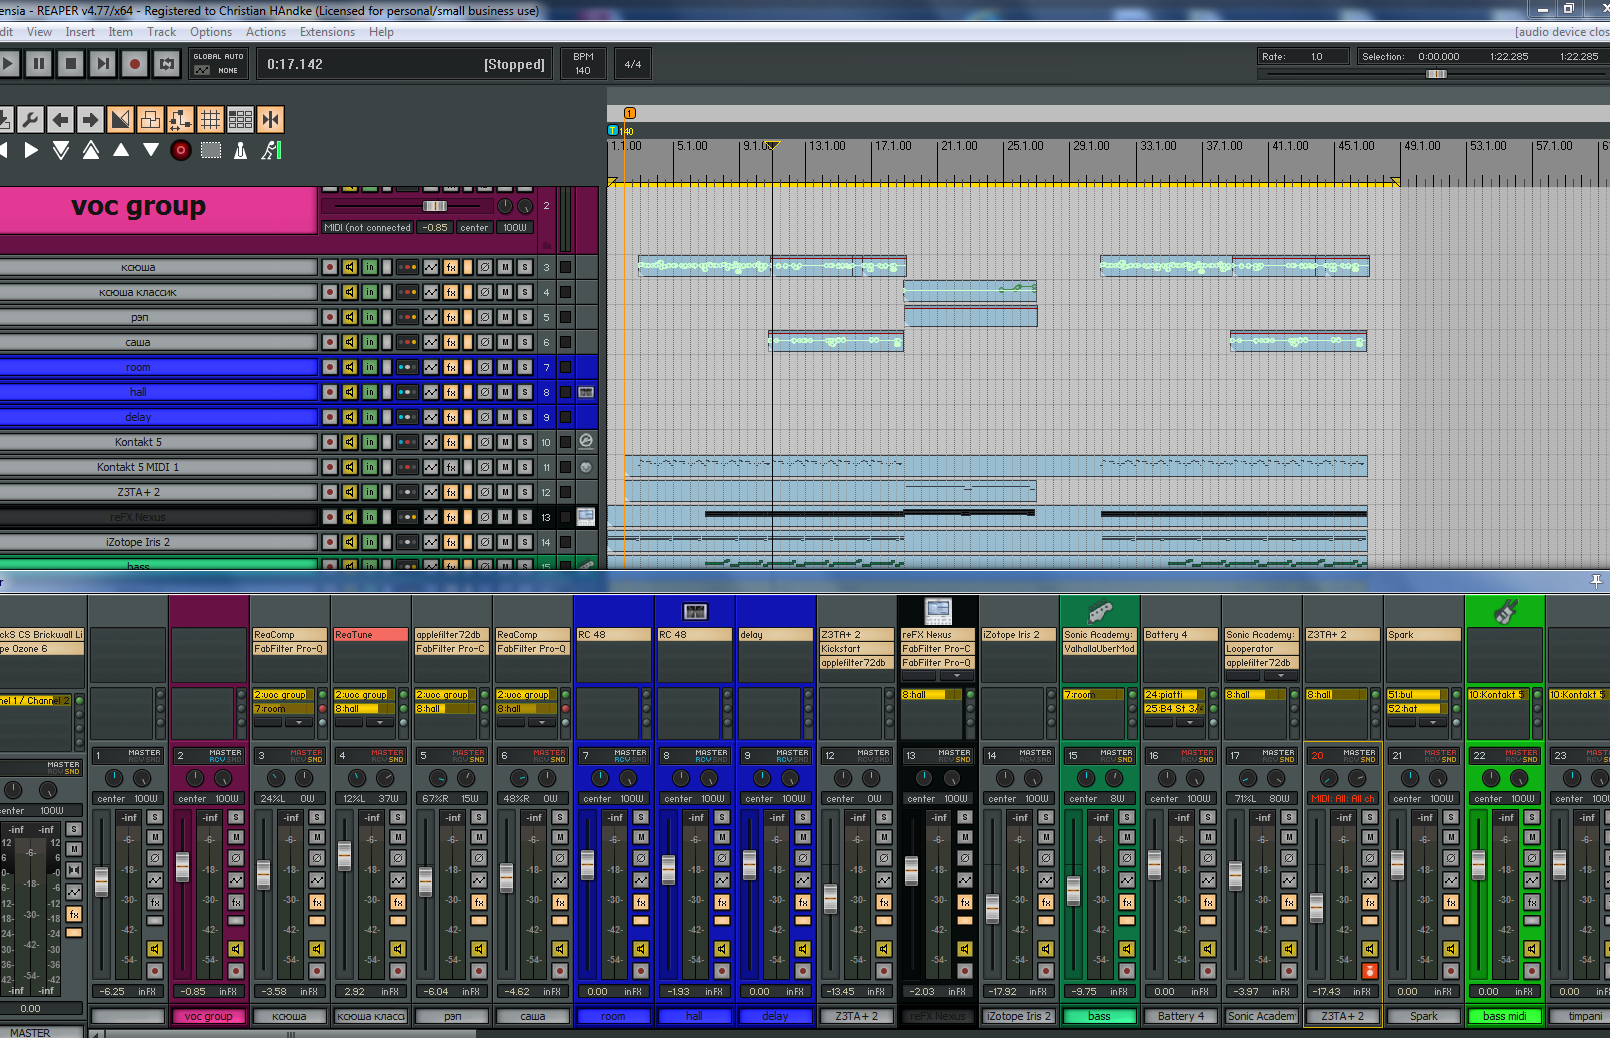The height and width of the screenshot is (1038, 1610).
Task: Open the 4/4 time signature selector
Action: (633, 64)
